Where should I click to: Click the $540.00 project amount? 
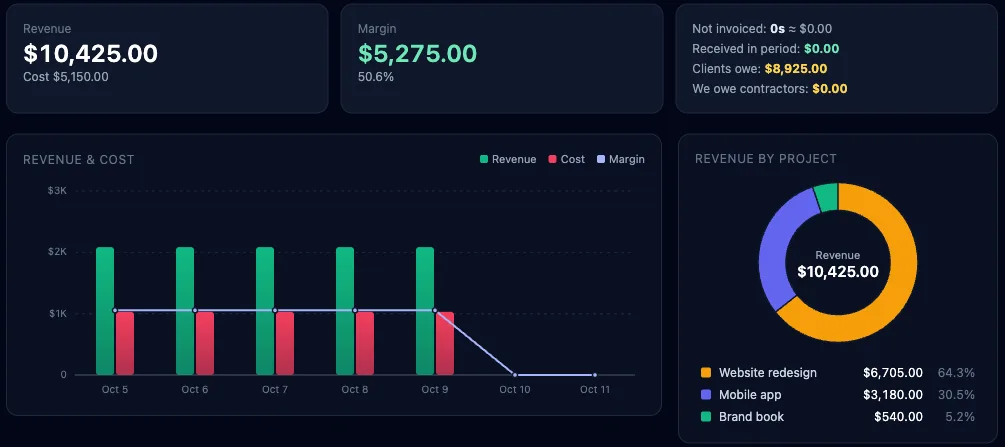(899, 416)
